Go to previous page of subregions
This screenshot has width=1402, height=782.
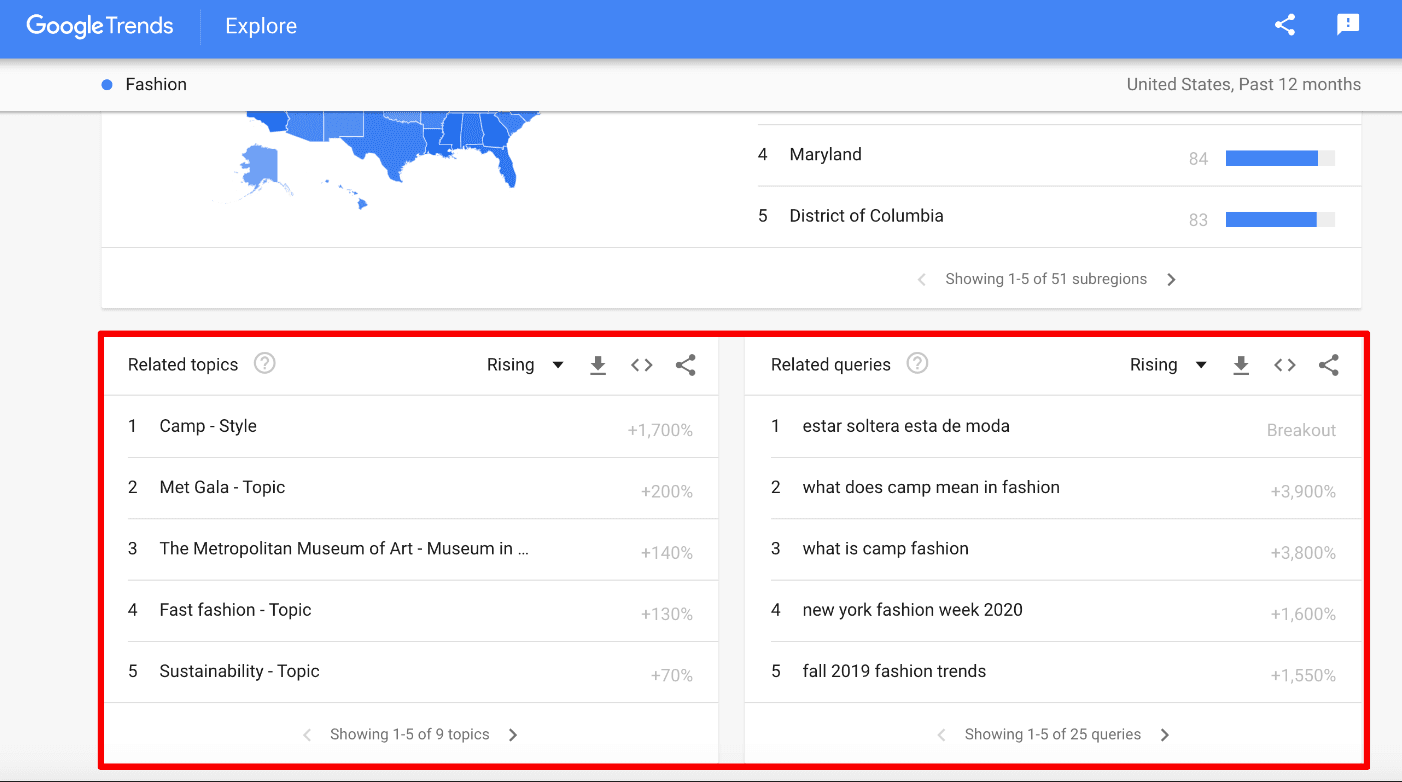(x=922, y=280)
